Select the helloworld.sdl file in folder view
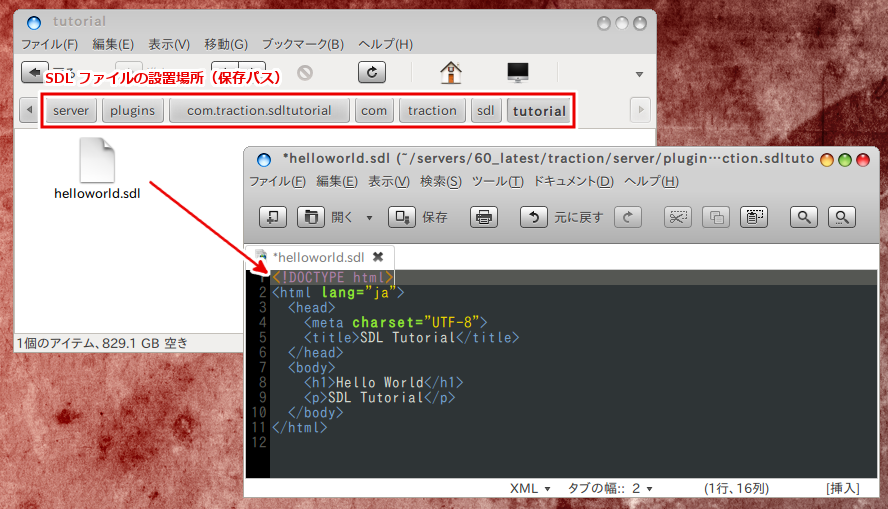Screen dimensions: 888x509 97,170
